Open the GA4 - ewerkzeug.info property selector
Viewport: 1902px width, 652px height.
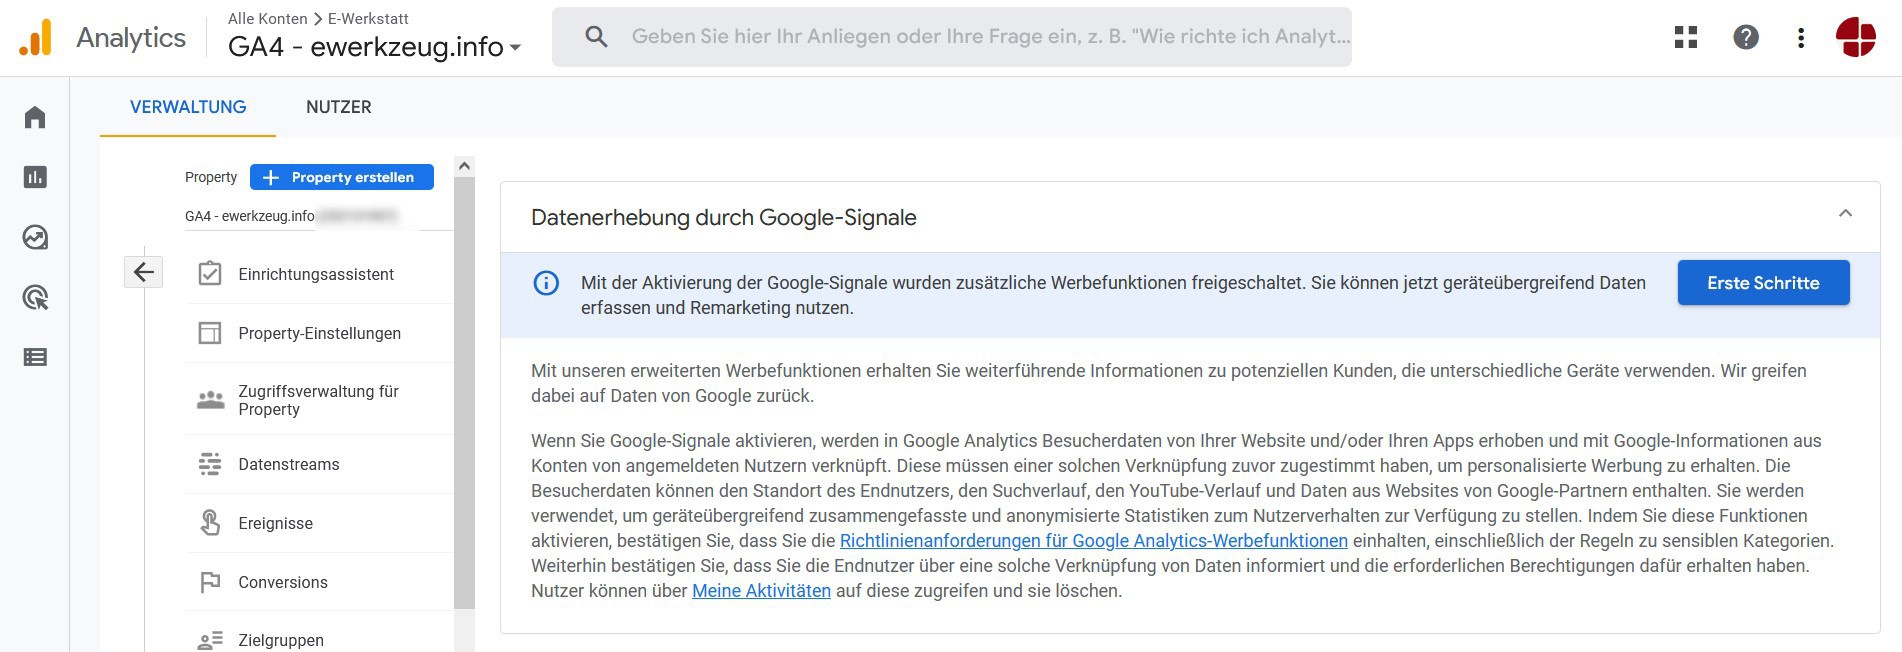point(374,46)
